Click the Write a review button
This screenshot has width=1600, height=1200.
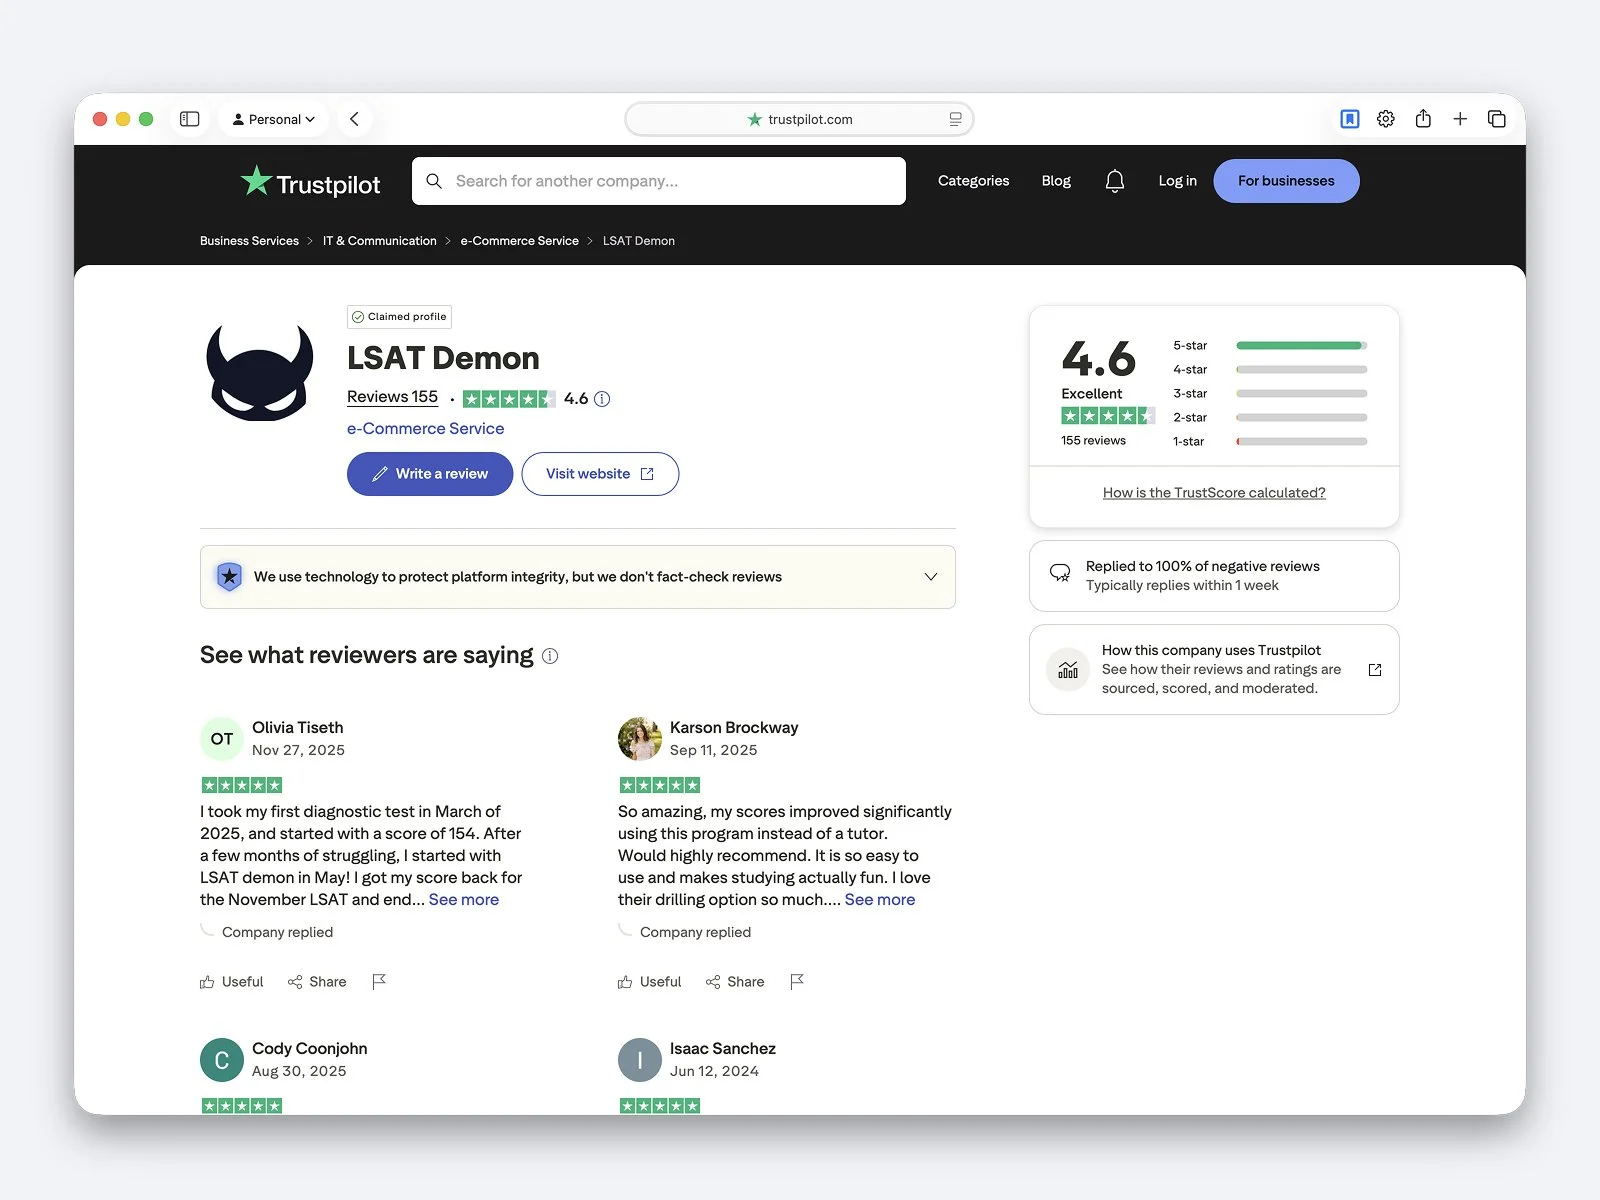click(430, 474)
